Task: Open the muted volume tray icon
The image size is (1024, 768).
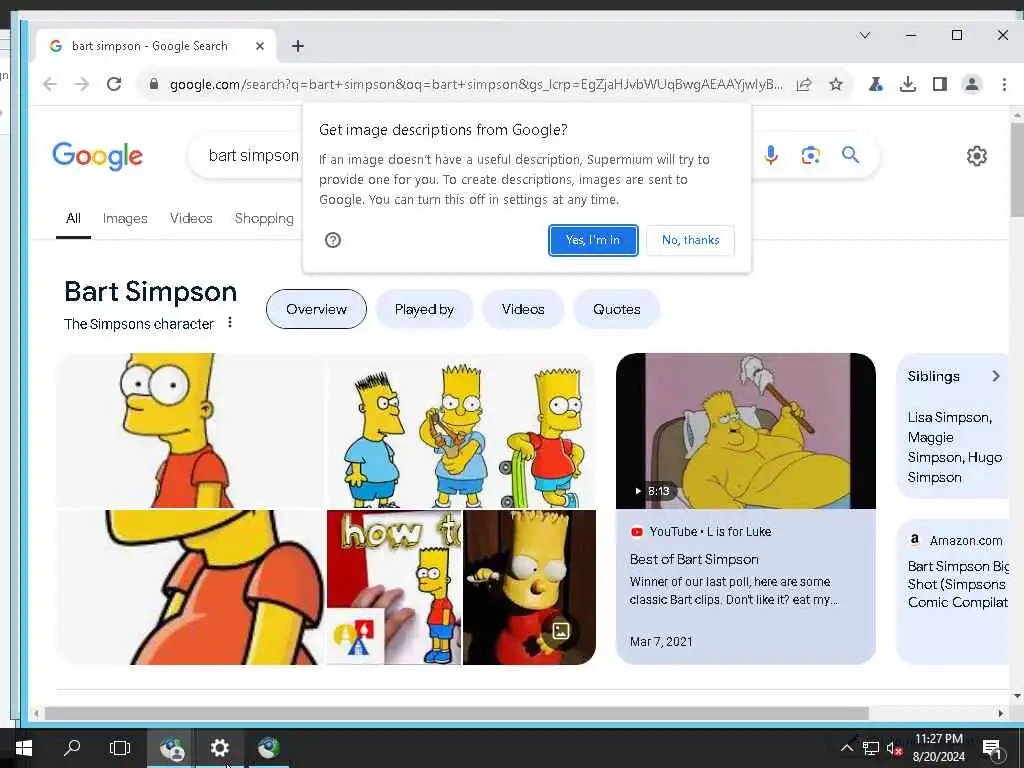Action: coord(895,748)
